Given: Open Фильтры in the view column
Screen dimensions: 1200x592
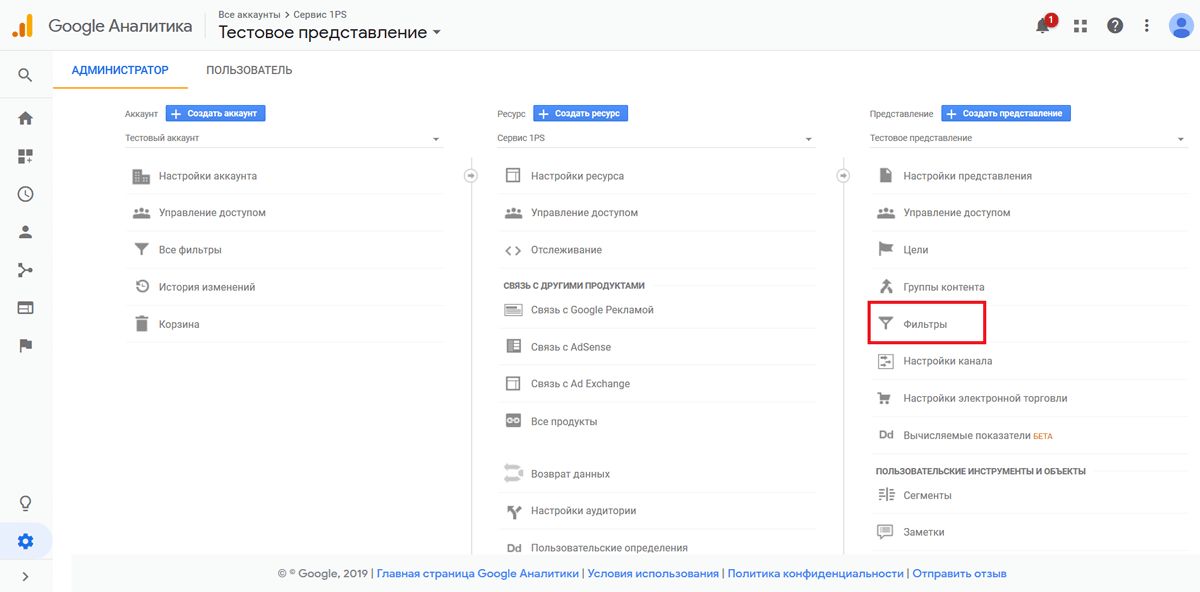Looking at the screenshot, I should (x=925, y=324).
